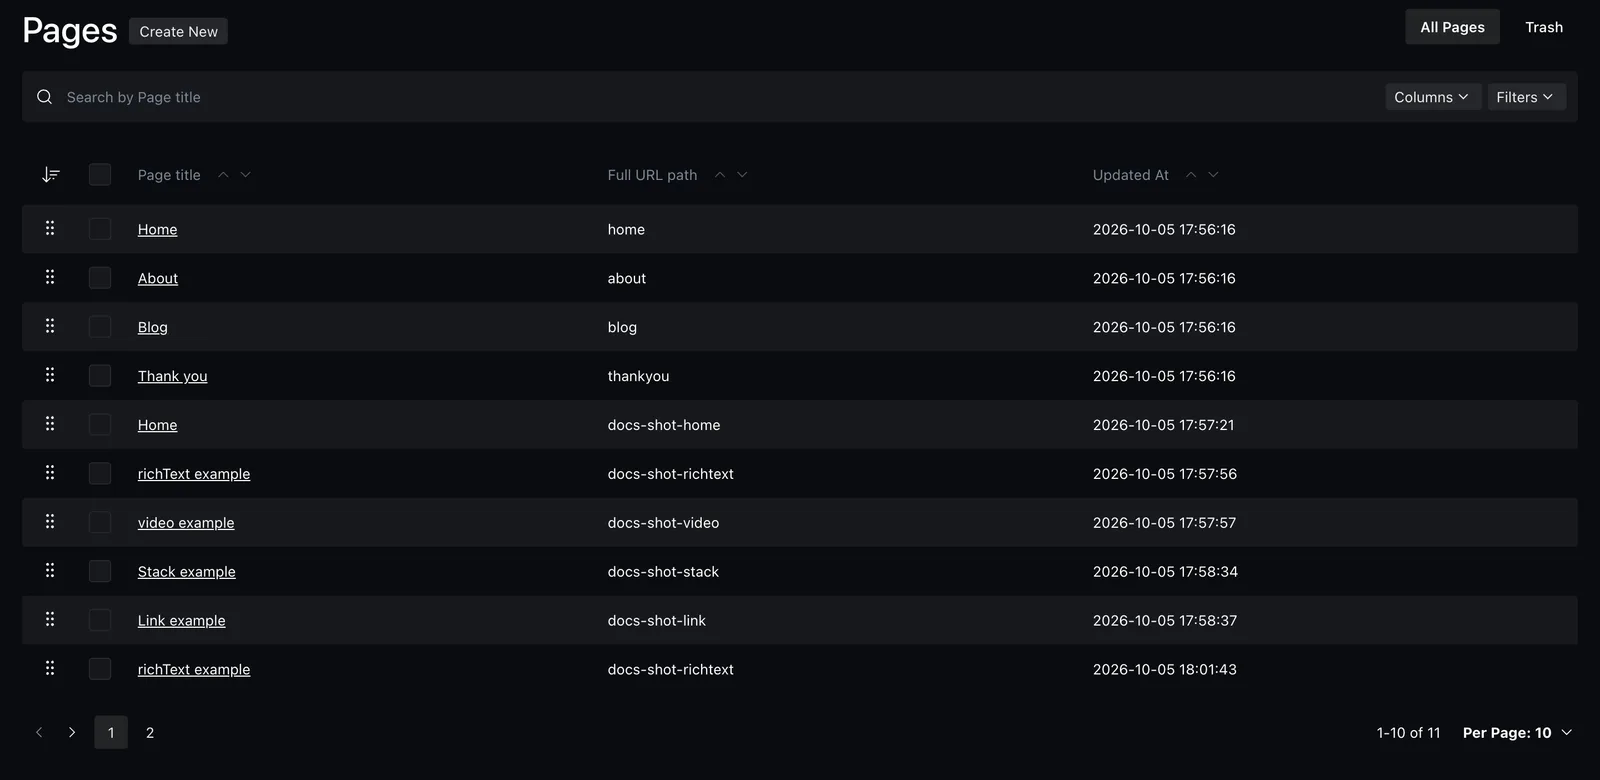Image resolution: width=1600 pixels, height=780 pixels.
Task: Sort Page title descending arrow
Action: click(245, 175)
